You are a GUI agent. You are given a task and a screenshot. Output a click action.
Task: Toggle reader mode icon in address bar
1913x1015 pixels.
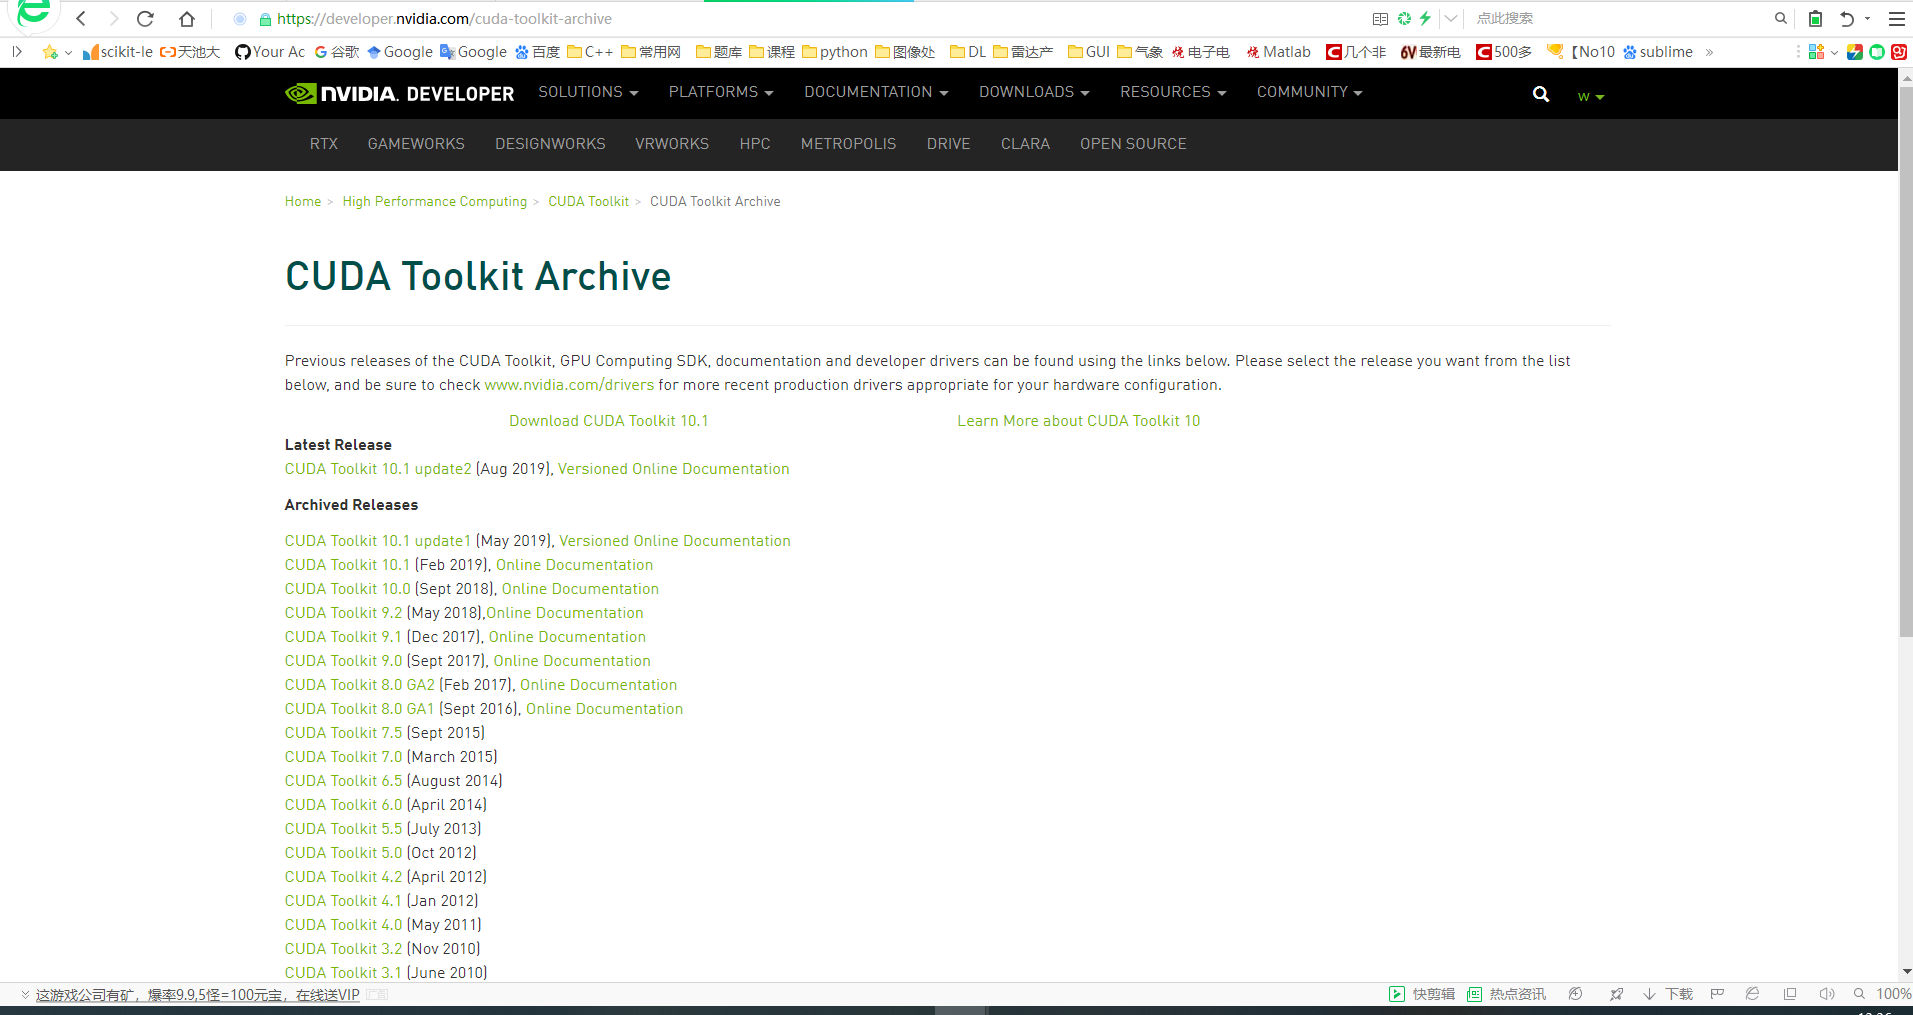coord(1380,18)
